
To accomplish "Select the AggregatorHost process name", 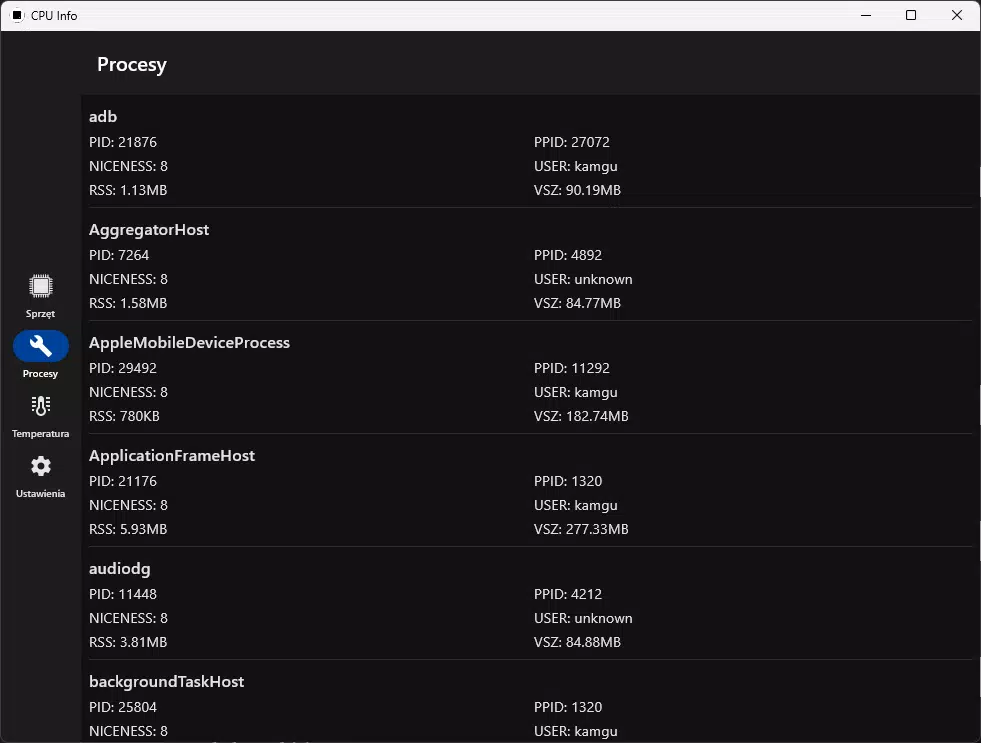I will click(149, 230).
